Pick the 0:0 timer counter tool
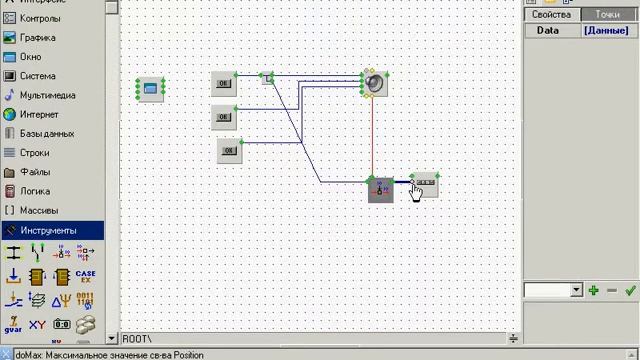The image size is (640, 360). click(62, 324)
